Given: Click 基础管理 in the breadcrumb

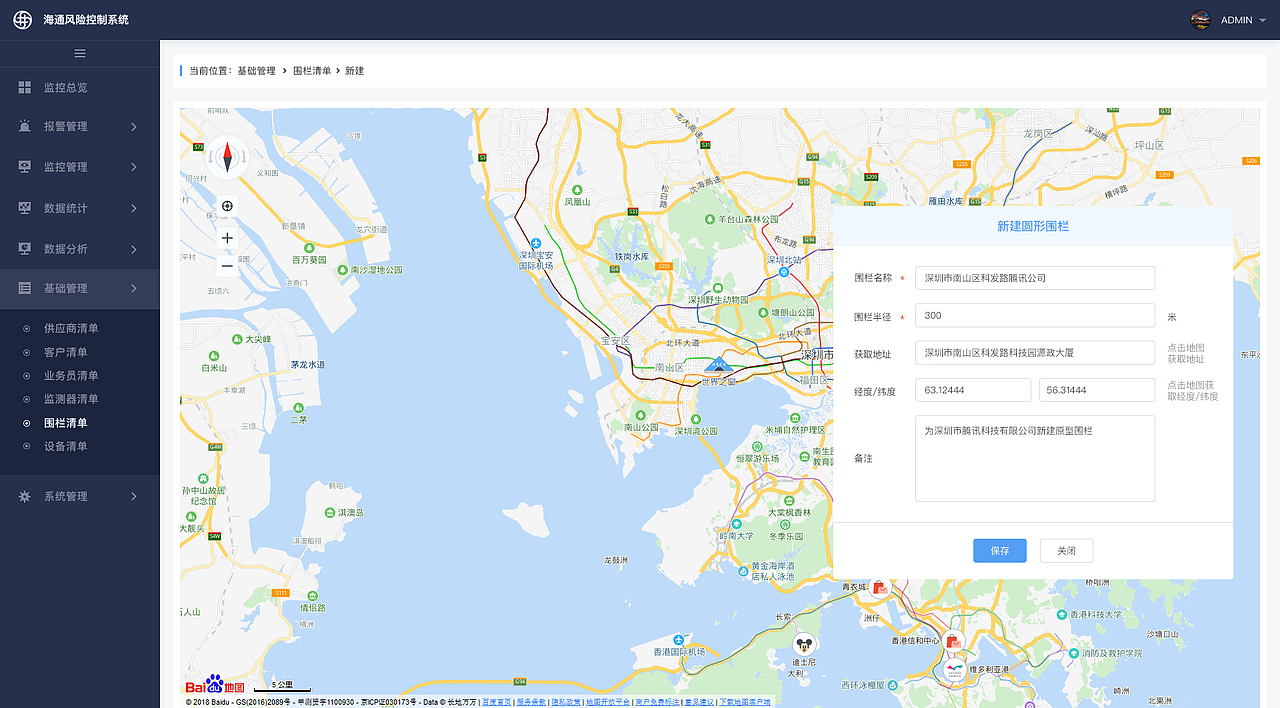Looking at the screenshot, I should click(x=256, y=71).
